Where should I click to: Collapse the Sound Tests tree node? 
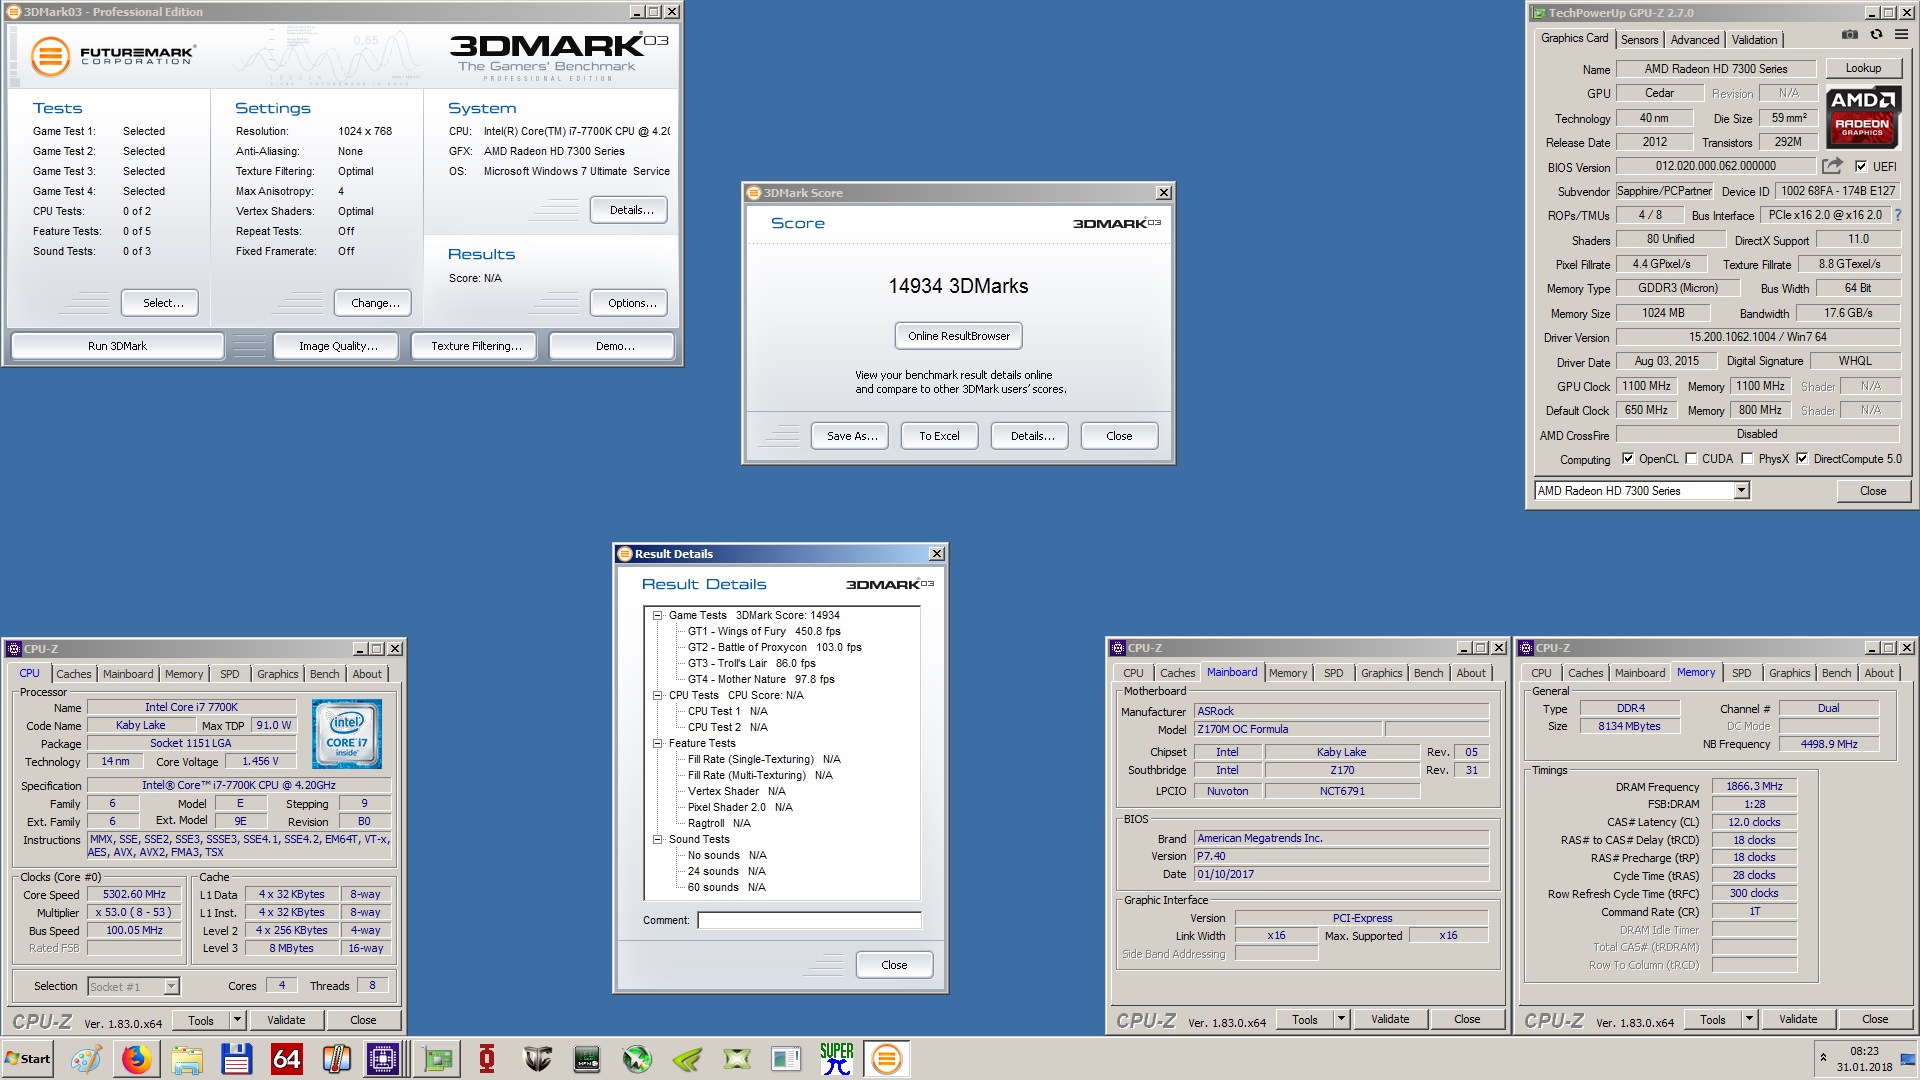click(658, 840)
